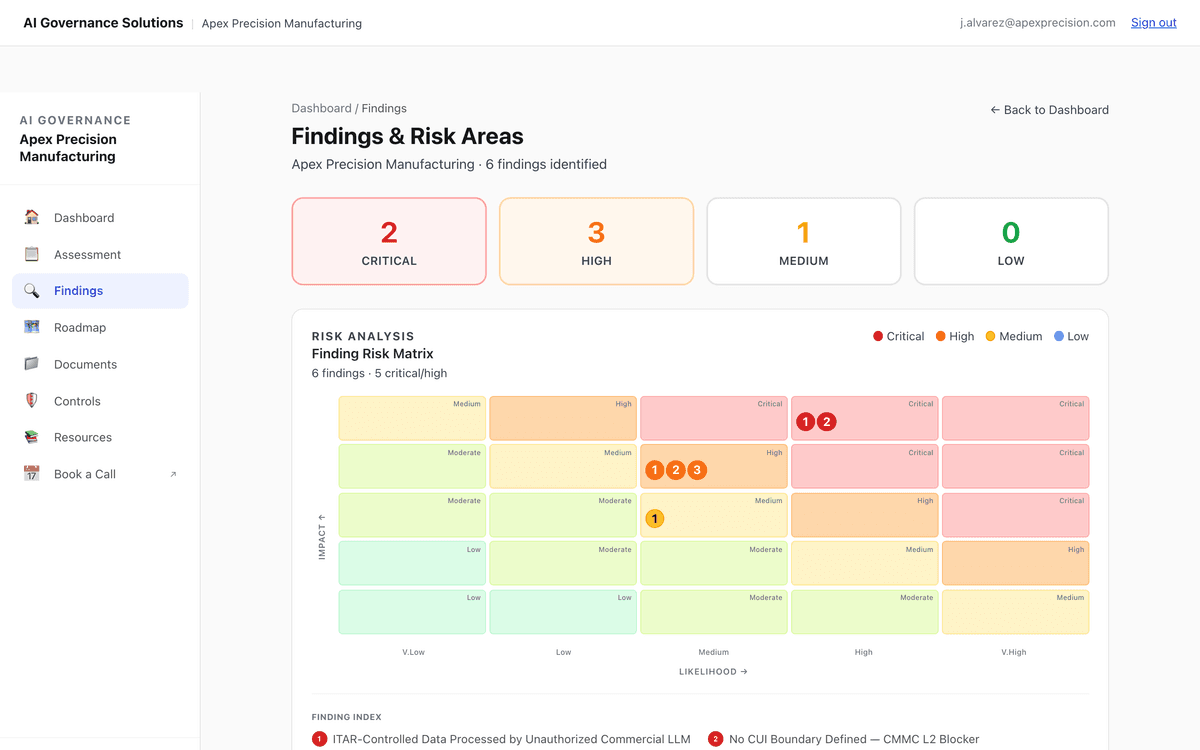The height and width of the screenshot is (750, 1200).
Task: Click the Roadmap map icon
Action: (x=32, y=327)
